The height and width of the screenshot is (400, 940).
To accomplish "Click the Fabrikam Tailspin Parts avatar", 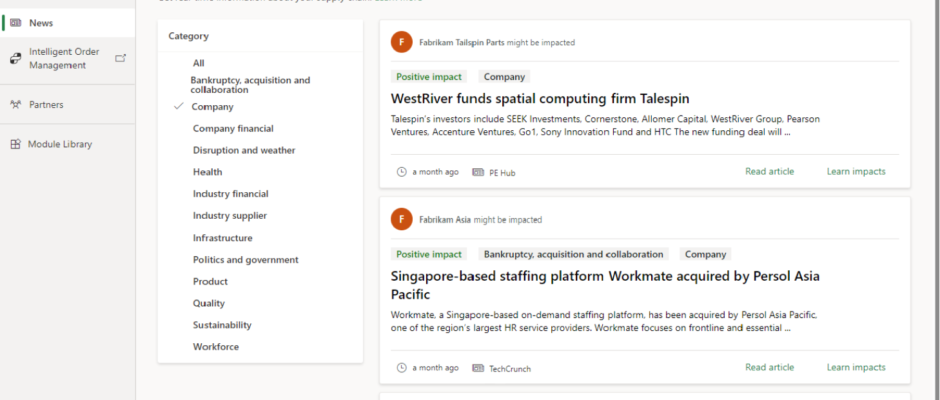I will point(402,42).
